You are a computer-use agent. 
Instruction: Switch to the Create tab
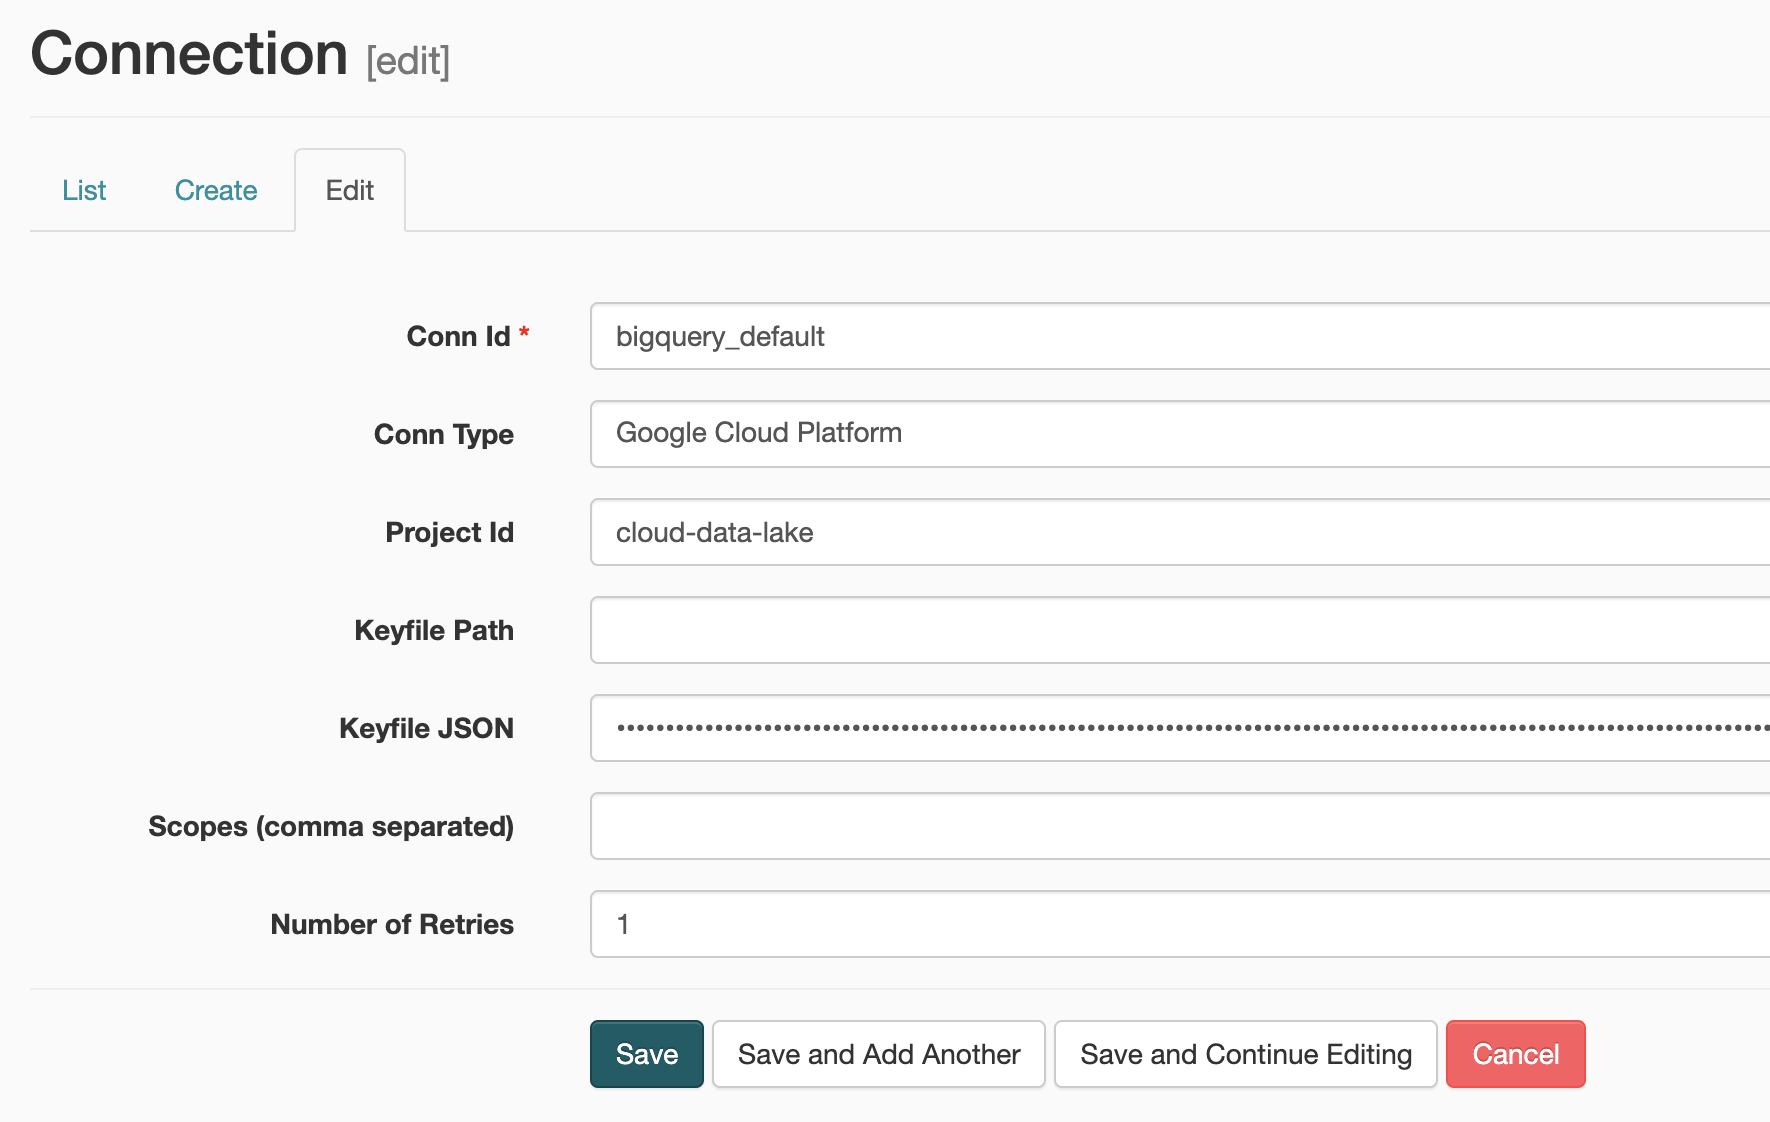coord(216,190)
